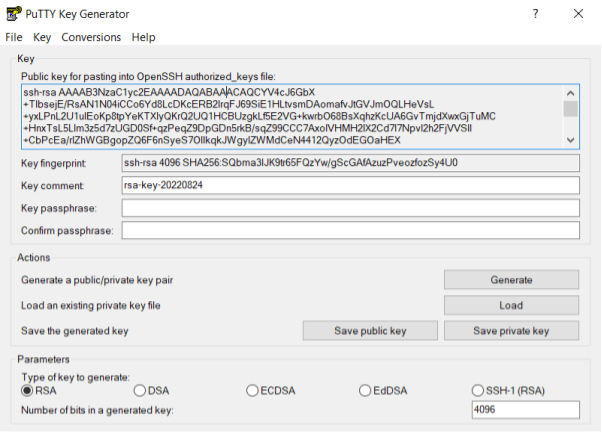Viewport: 602px width, 432px height.
Task: Click the Key passphrase field
Action: tap(350, 208)
